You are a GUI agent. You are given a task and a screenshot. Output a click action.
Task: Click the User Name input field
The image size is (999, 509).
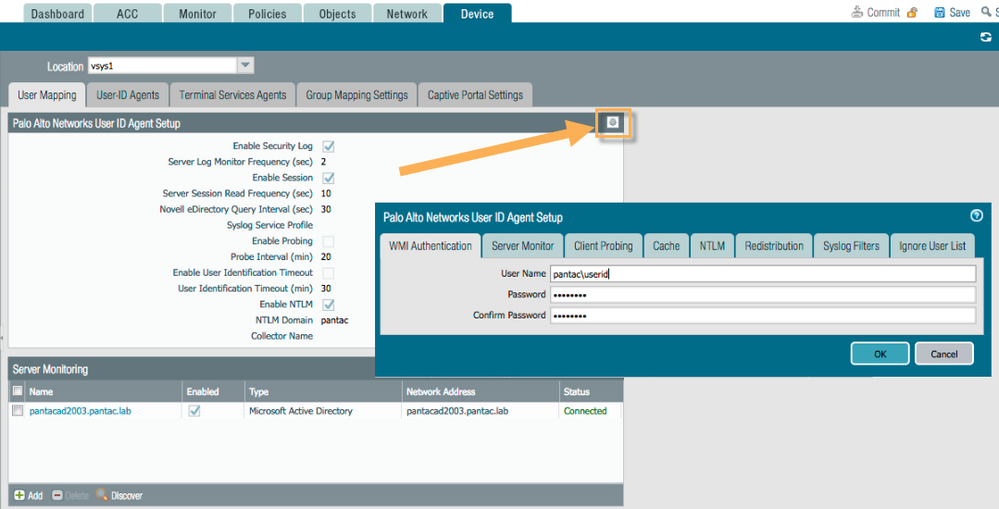click(x=763, y=273)
